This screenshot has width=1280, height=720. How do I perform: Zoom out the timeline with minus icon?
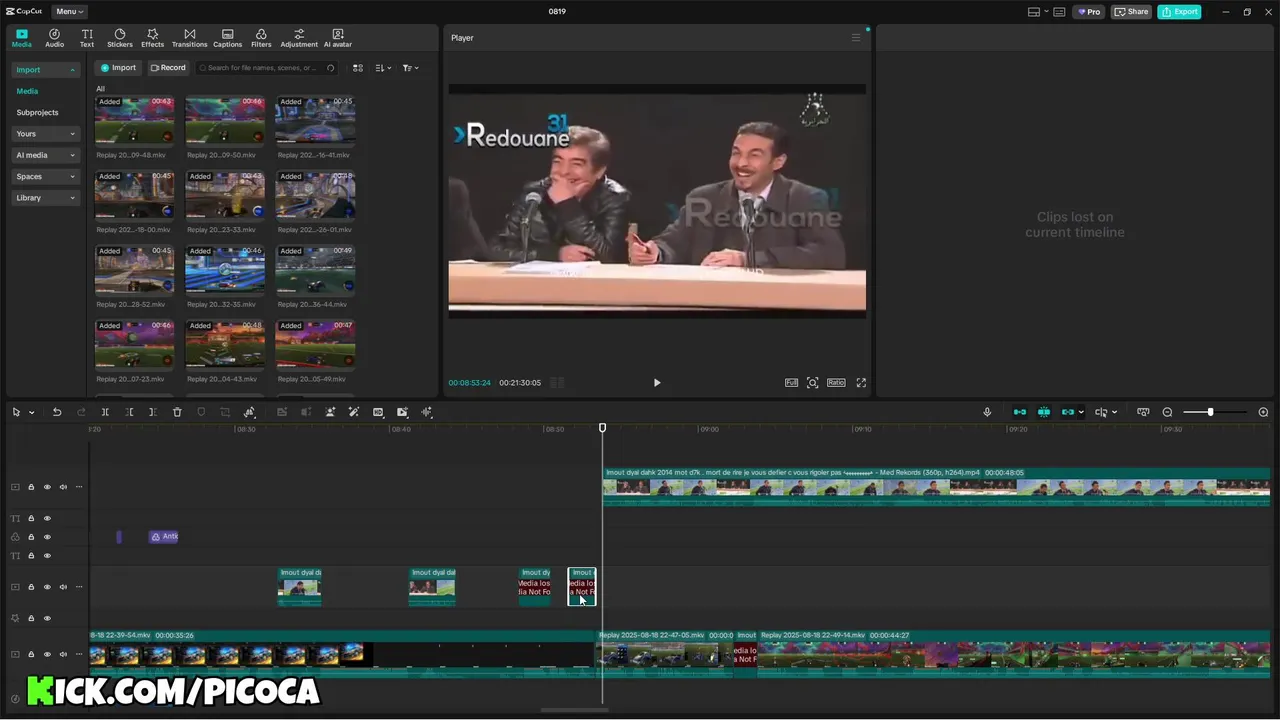(x=1167, y=412)
